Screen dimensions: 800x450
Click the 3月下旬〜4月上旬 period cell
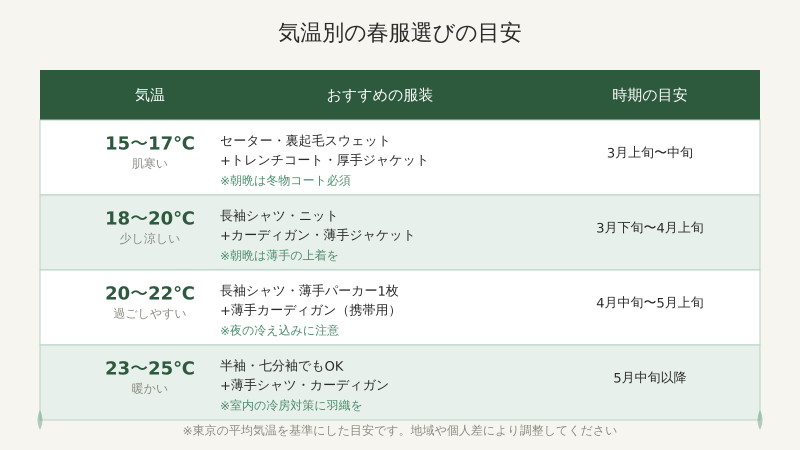(x=649, y=228)
